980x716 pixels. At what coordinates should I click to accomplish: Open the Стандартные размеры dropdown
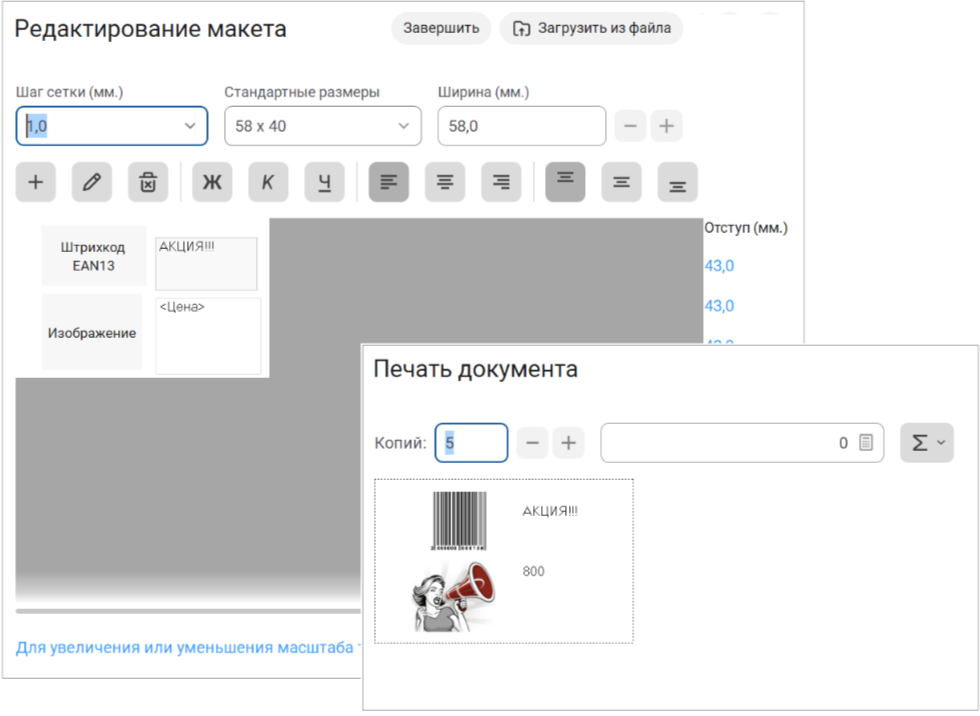322,126
